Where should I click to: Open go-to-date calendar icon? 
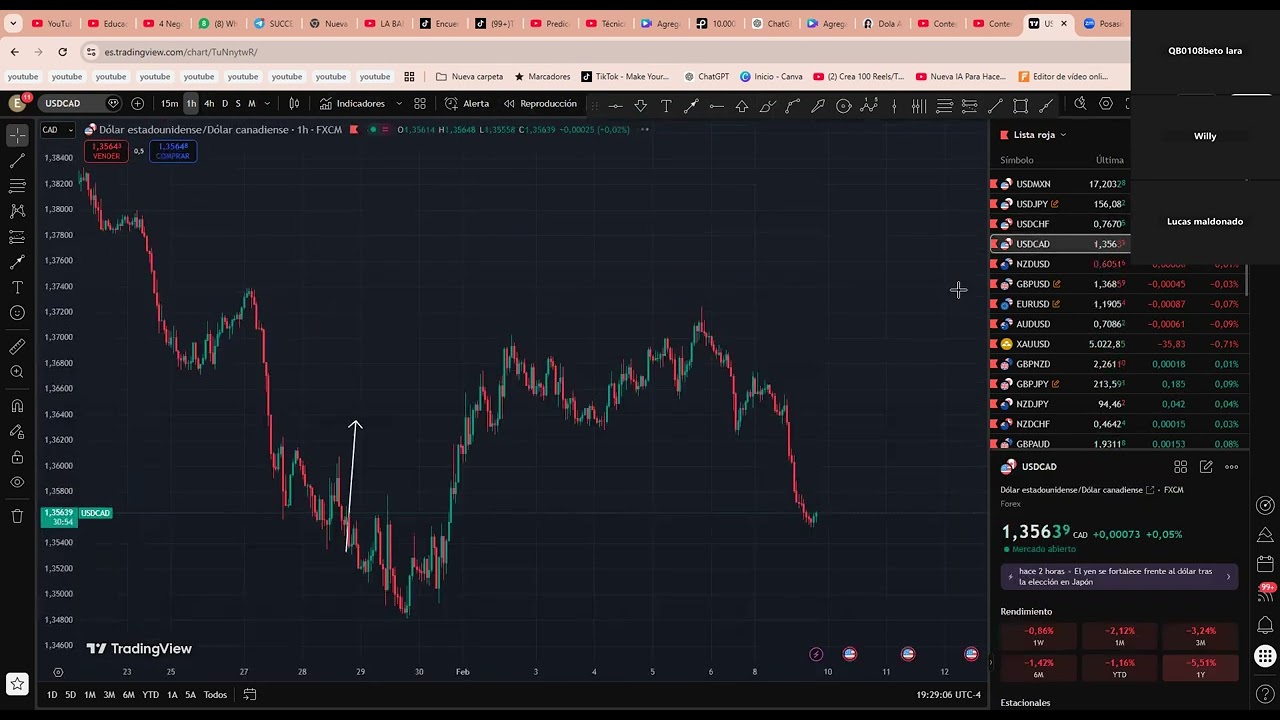[250, 695]
